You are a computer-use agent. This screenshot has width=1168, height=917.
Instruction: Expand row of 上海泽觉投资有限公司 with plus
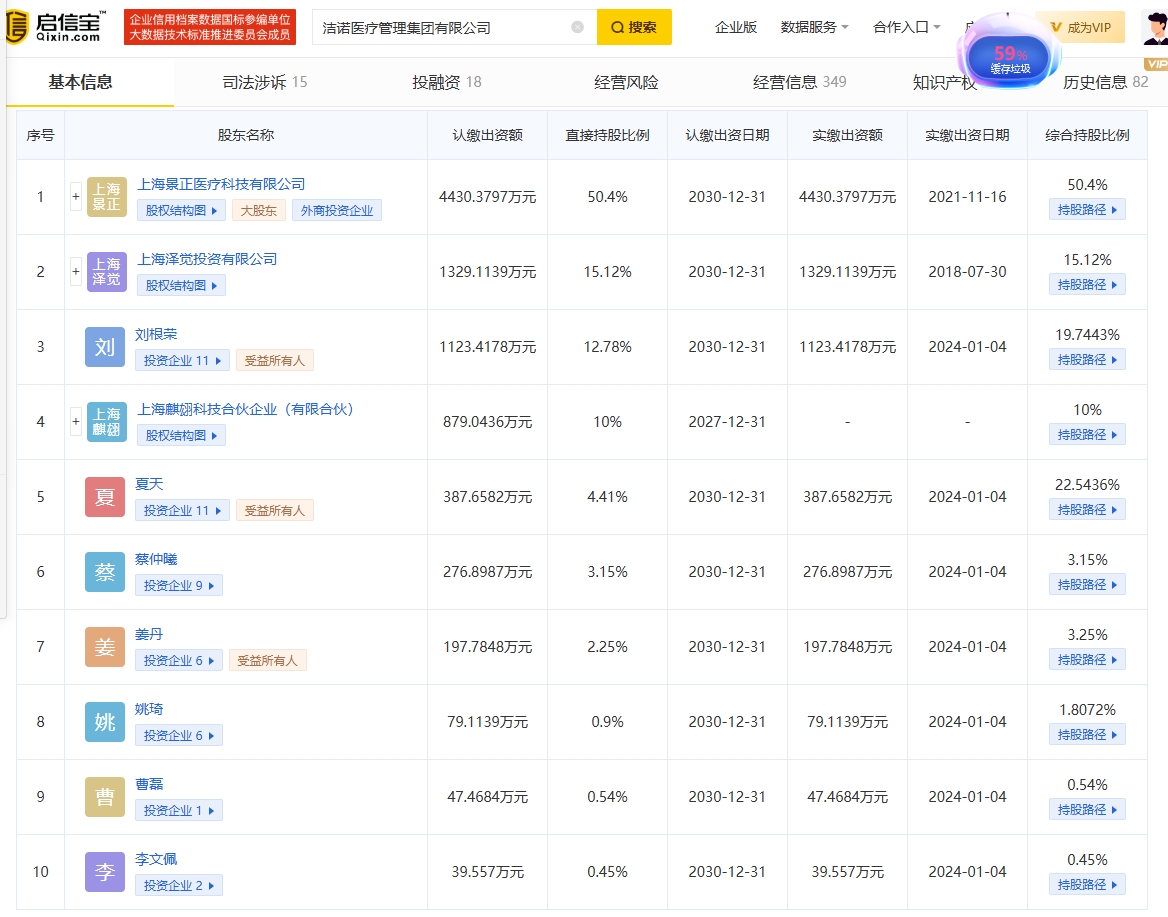75,272
